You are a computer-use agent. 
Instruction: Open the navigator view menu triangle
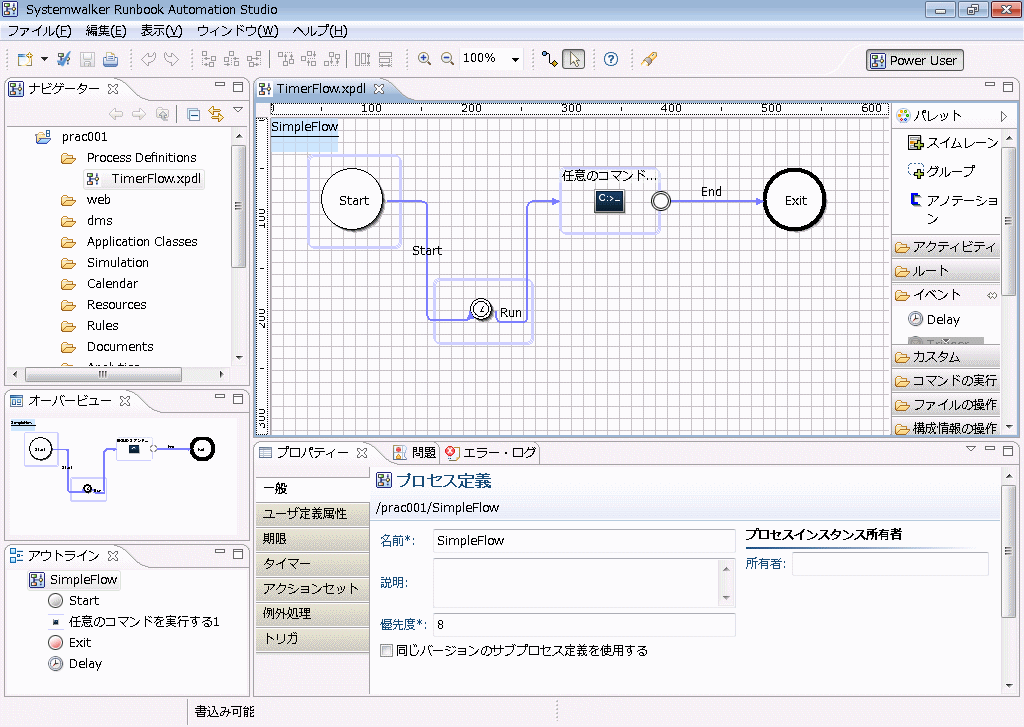tap(238, 110)
